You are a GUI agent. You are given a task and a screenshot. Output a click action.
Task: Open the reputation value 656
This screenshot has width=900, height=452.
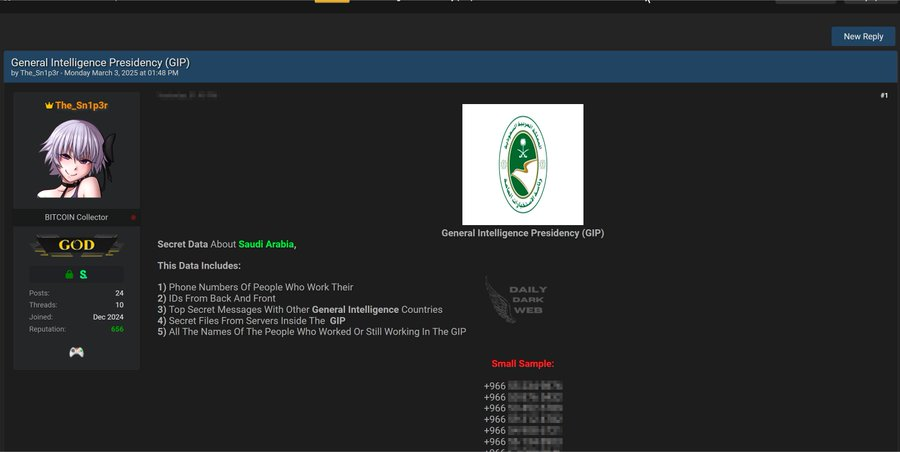click(x=117, y=329)
